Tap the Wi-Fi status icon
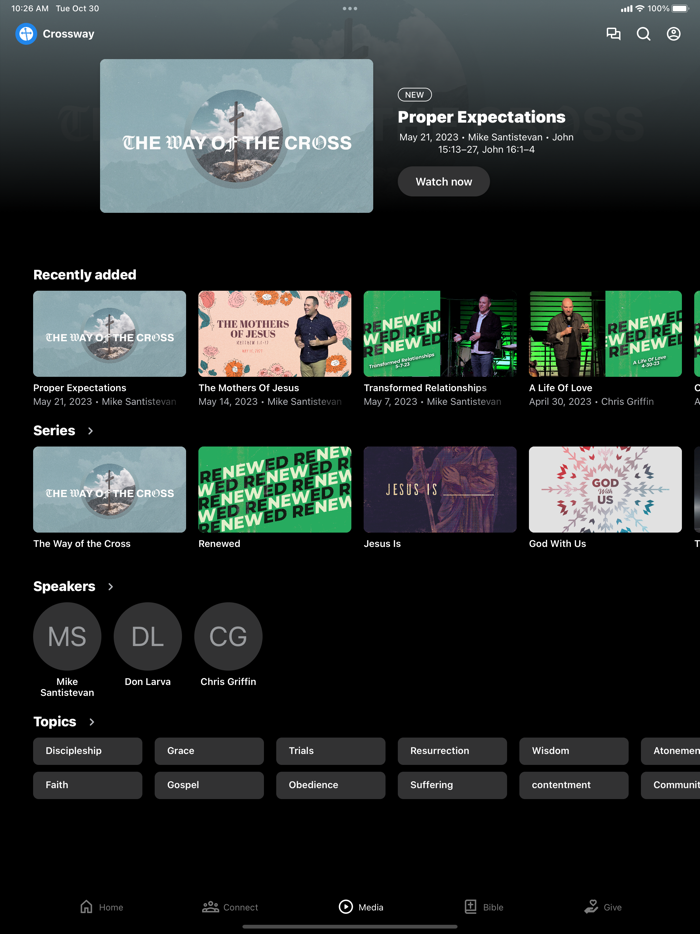The width and height of the screenshot is (700, 934). [640, 8]
